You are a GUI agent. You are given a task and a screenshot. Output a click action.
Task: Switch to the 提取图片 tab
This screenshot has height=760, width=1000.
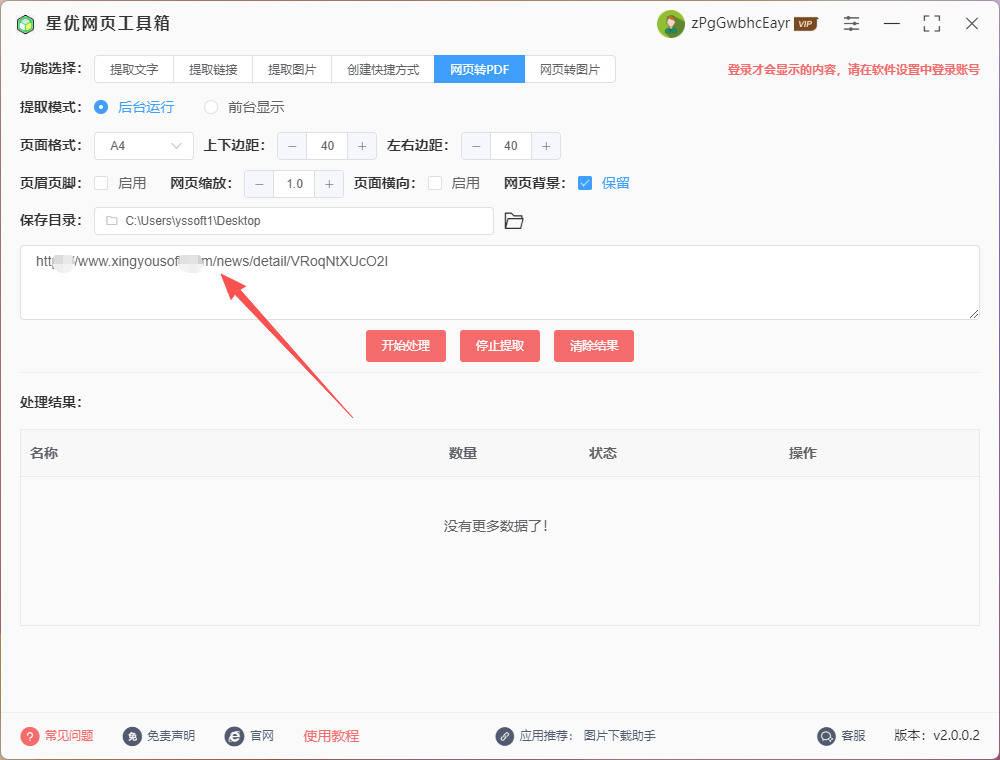coord(292,69)
